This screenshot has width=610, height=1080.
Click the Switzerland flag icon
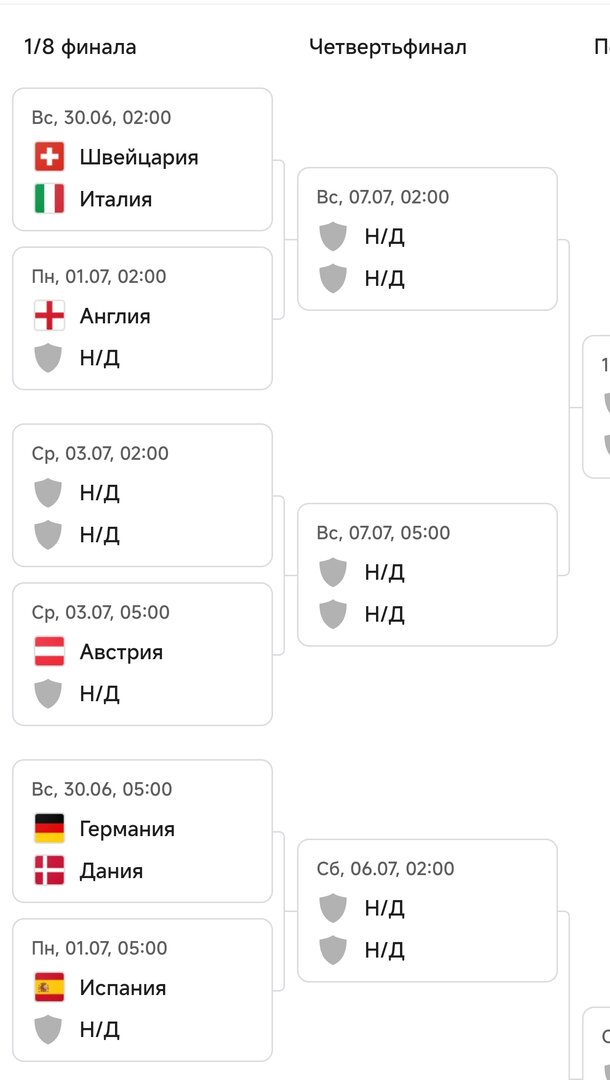point(49,157)
